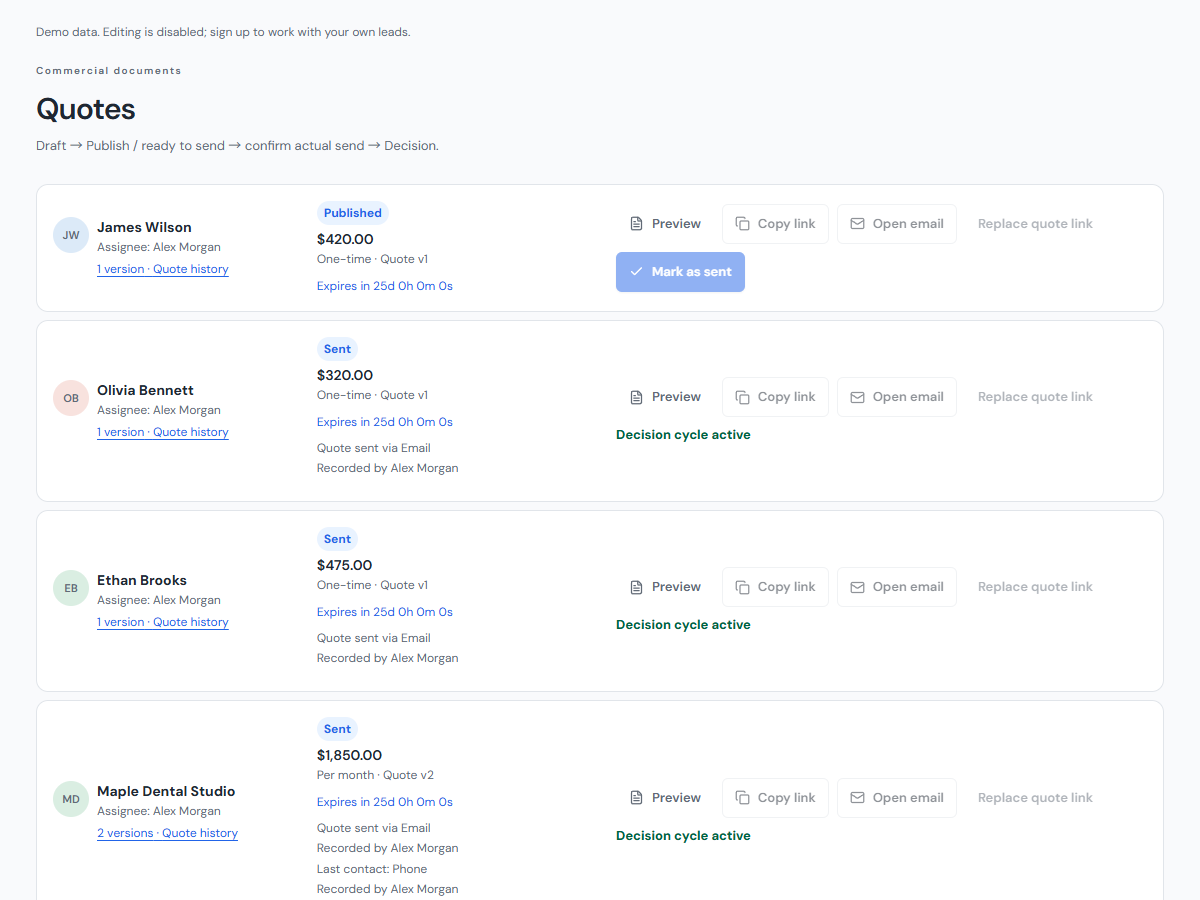Click the envelope icon in Maple Dental Studio's Open email
The image size is (1200, 900).
[857, 798]
